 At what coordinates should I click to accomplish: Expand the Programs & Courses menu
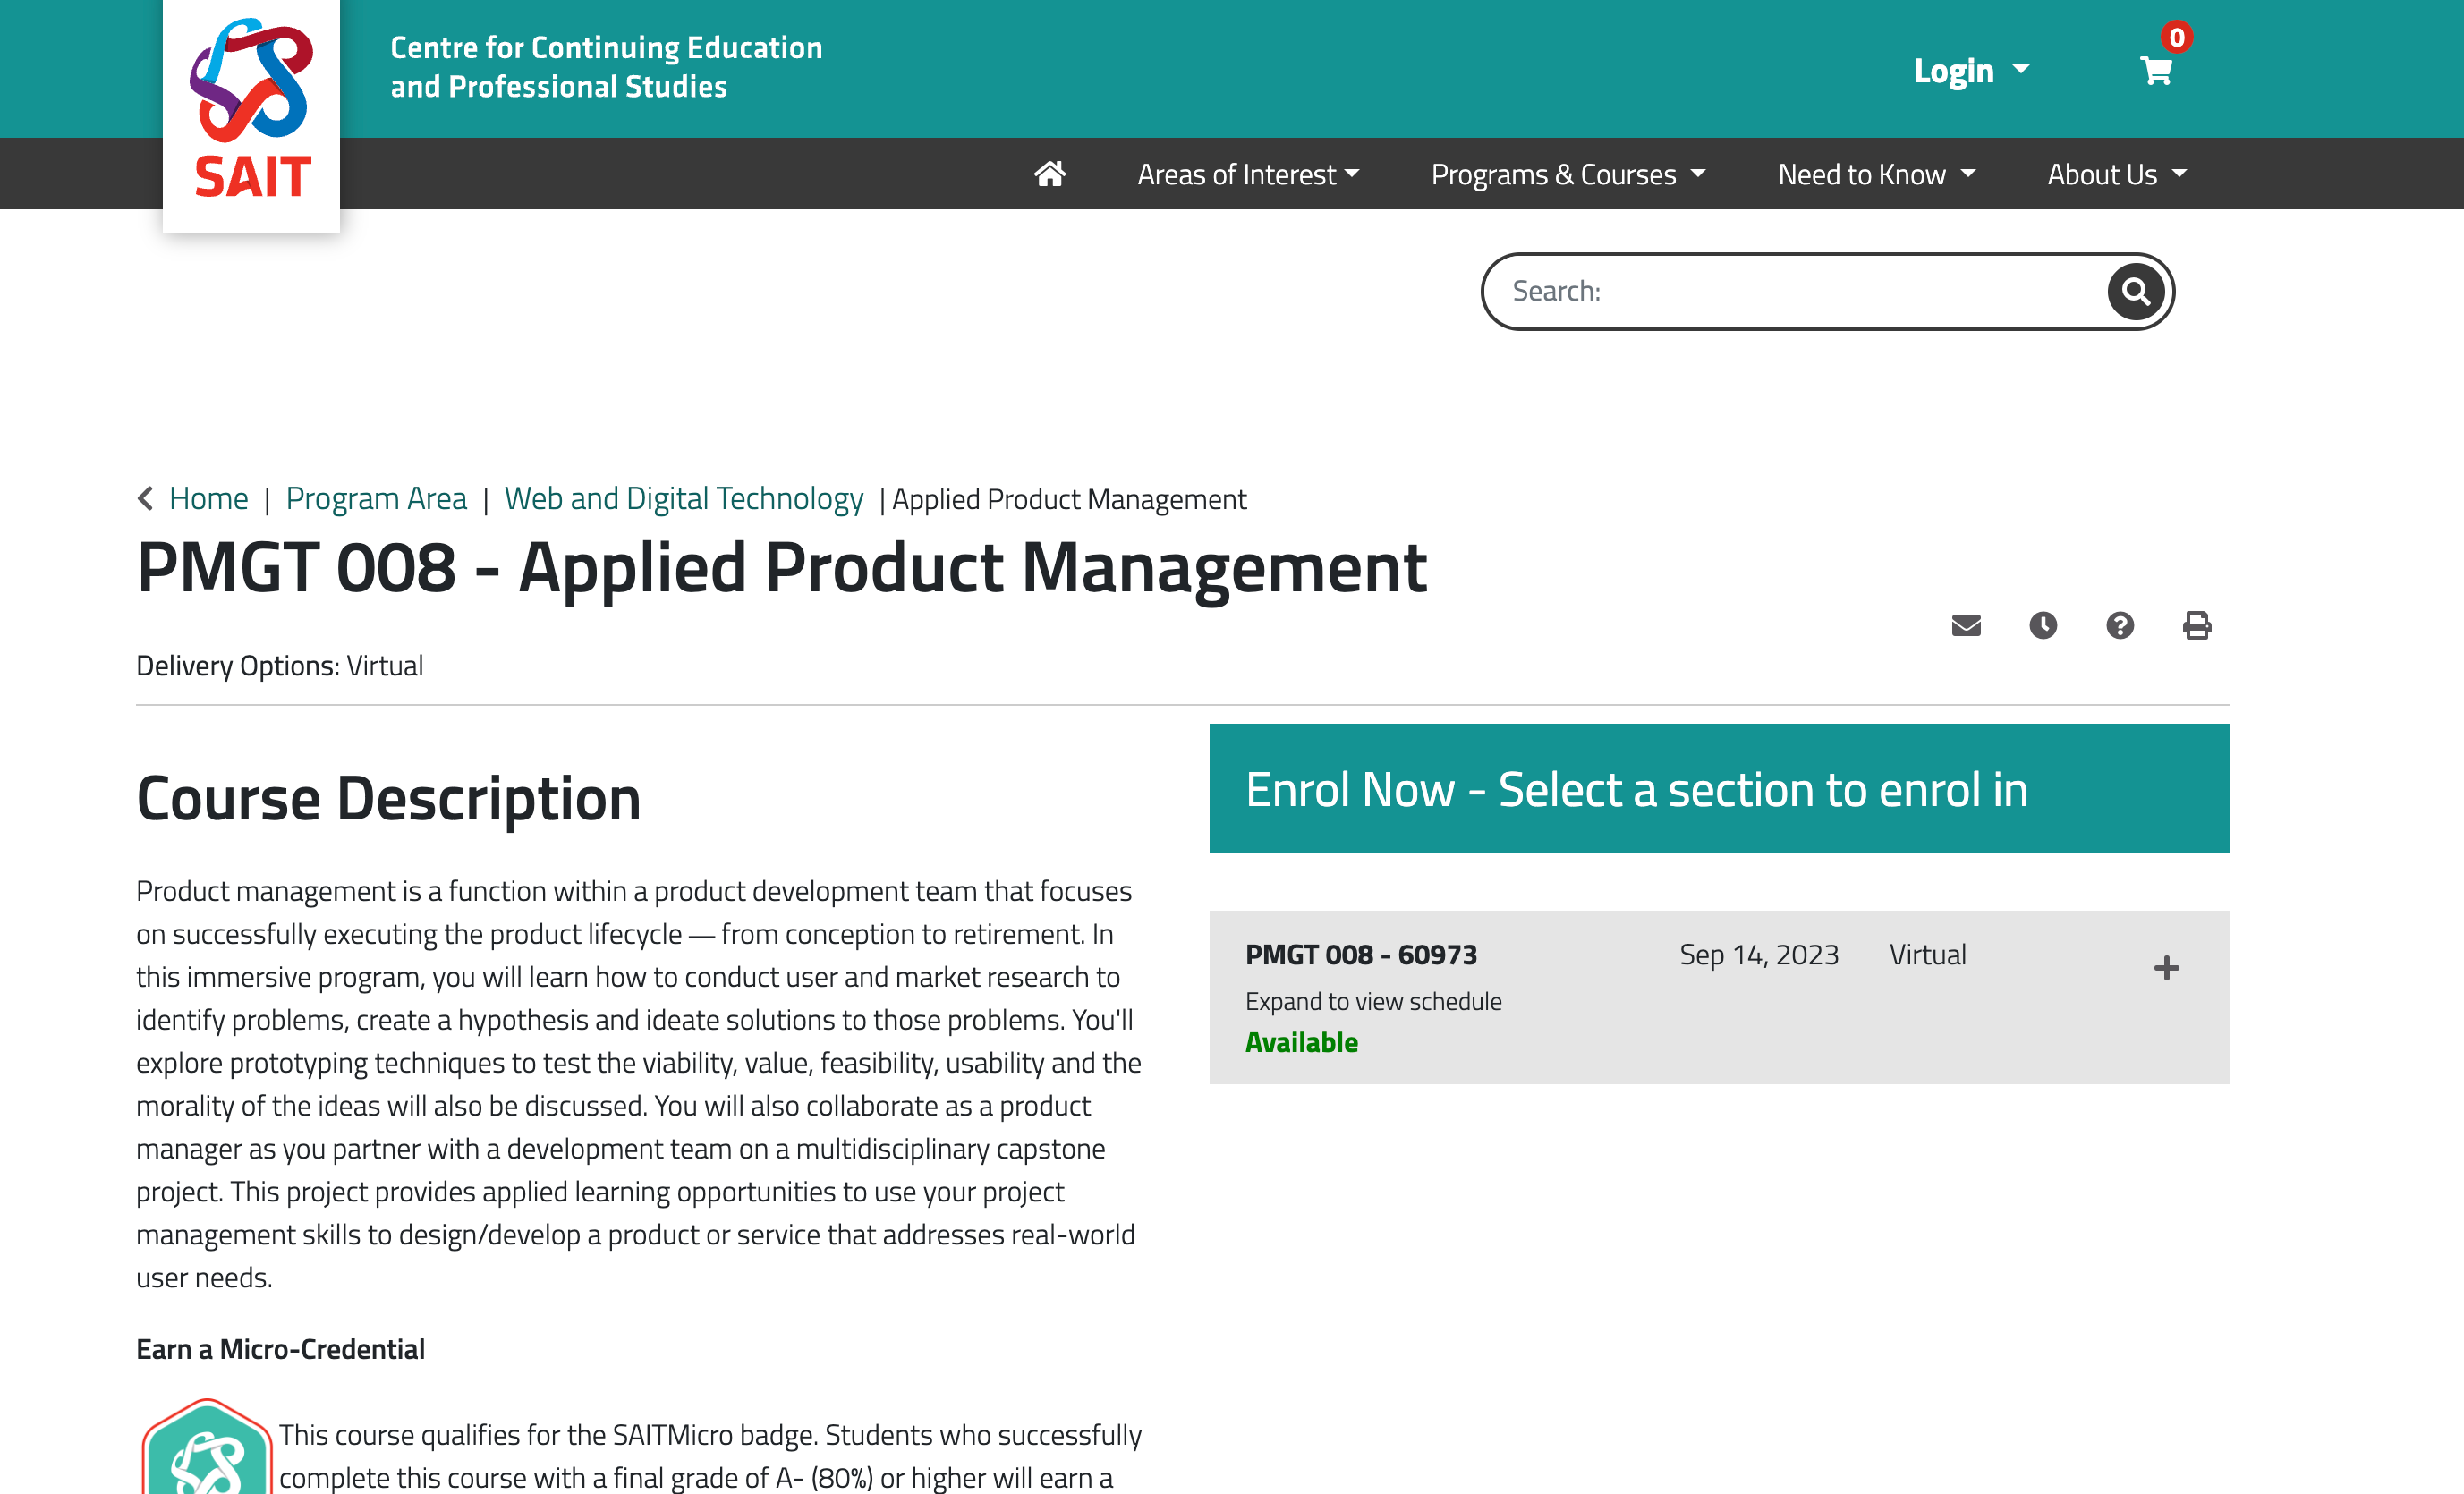[1567, 174]
